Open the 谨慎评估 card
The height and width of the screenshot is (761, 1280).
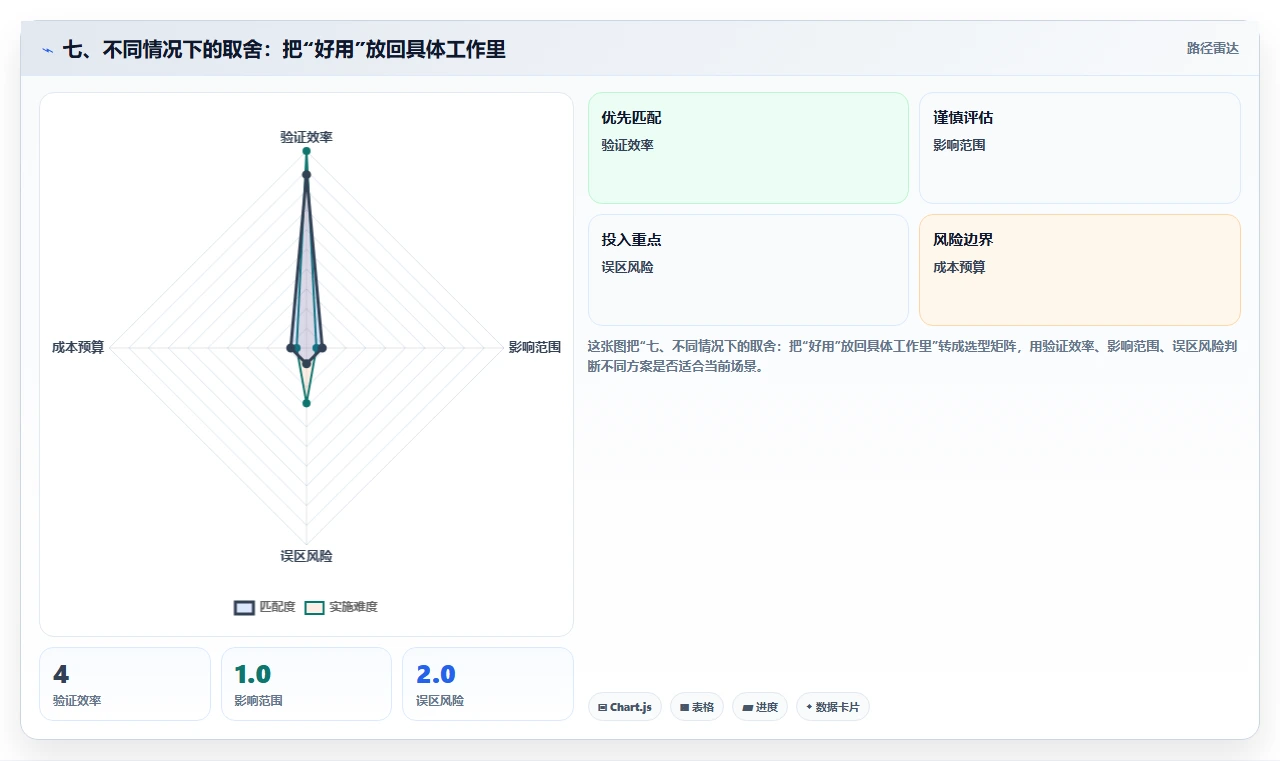coord(1080,148)
